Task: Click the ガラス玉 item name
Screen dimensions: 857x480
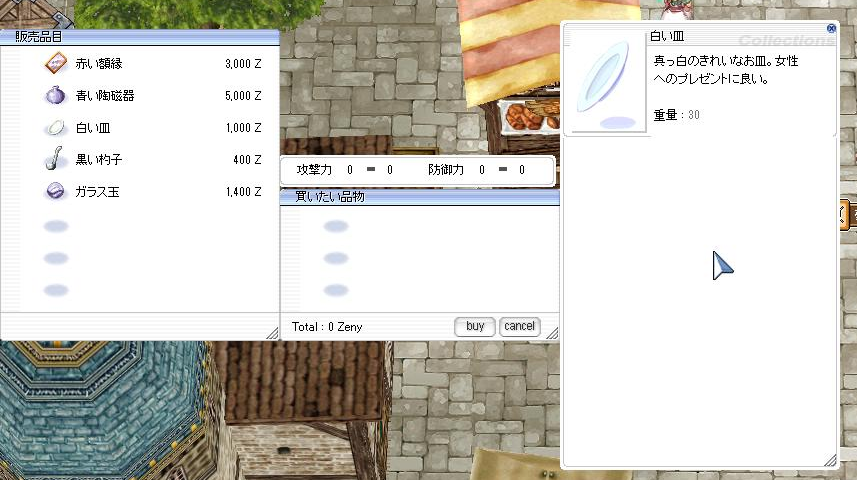Action: coord(97,192)
